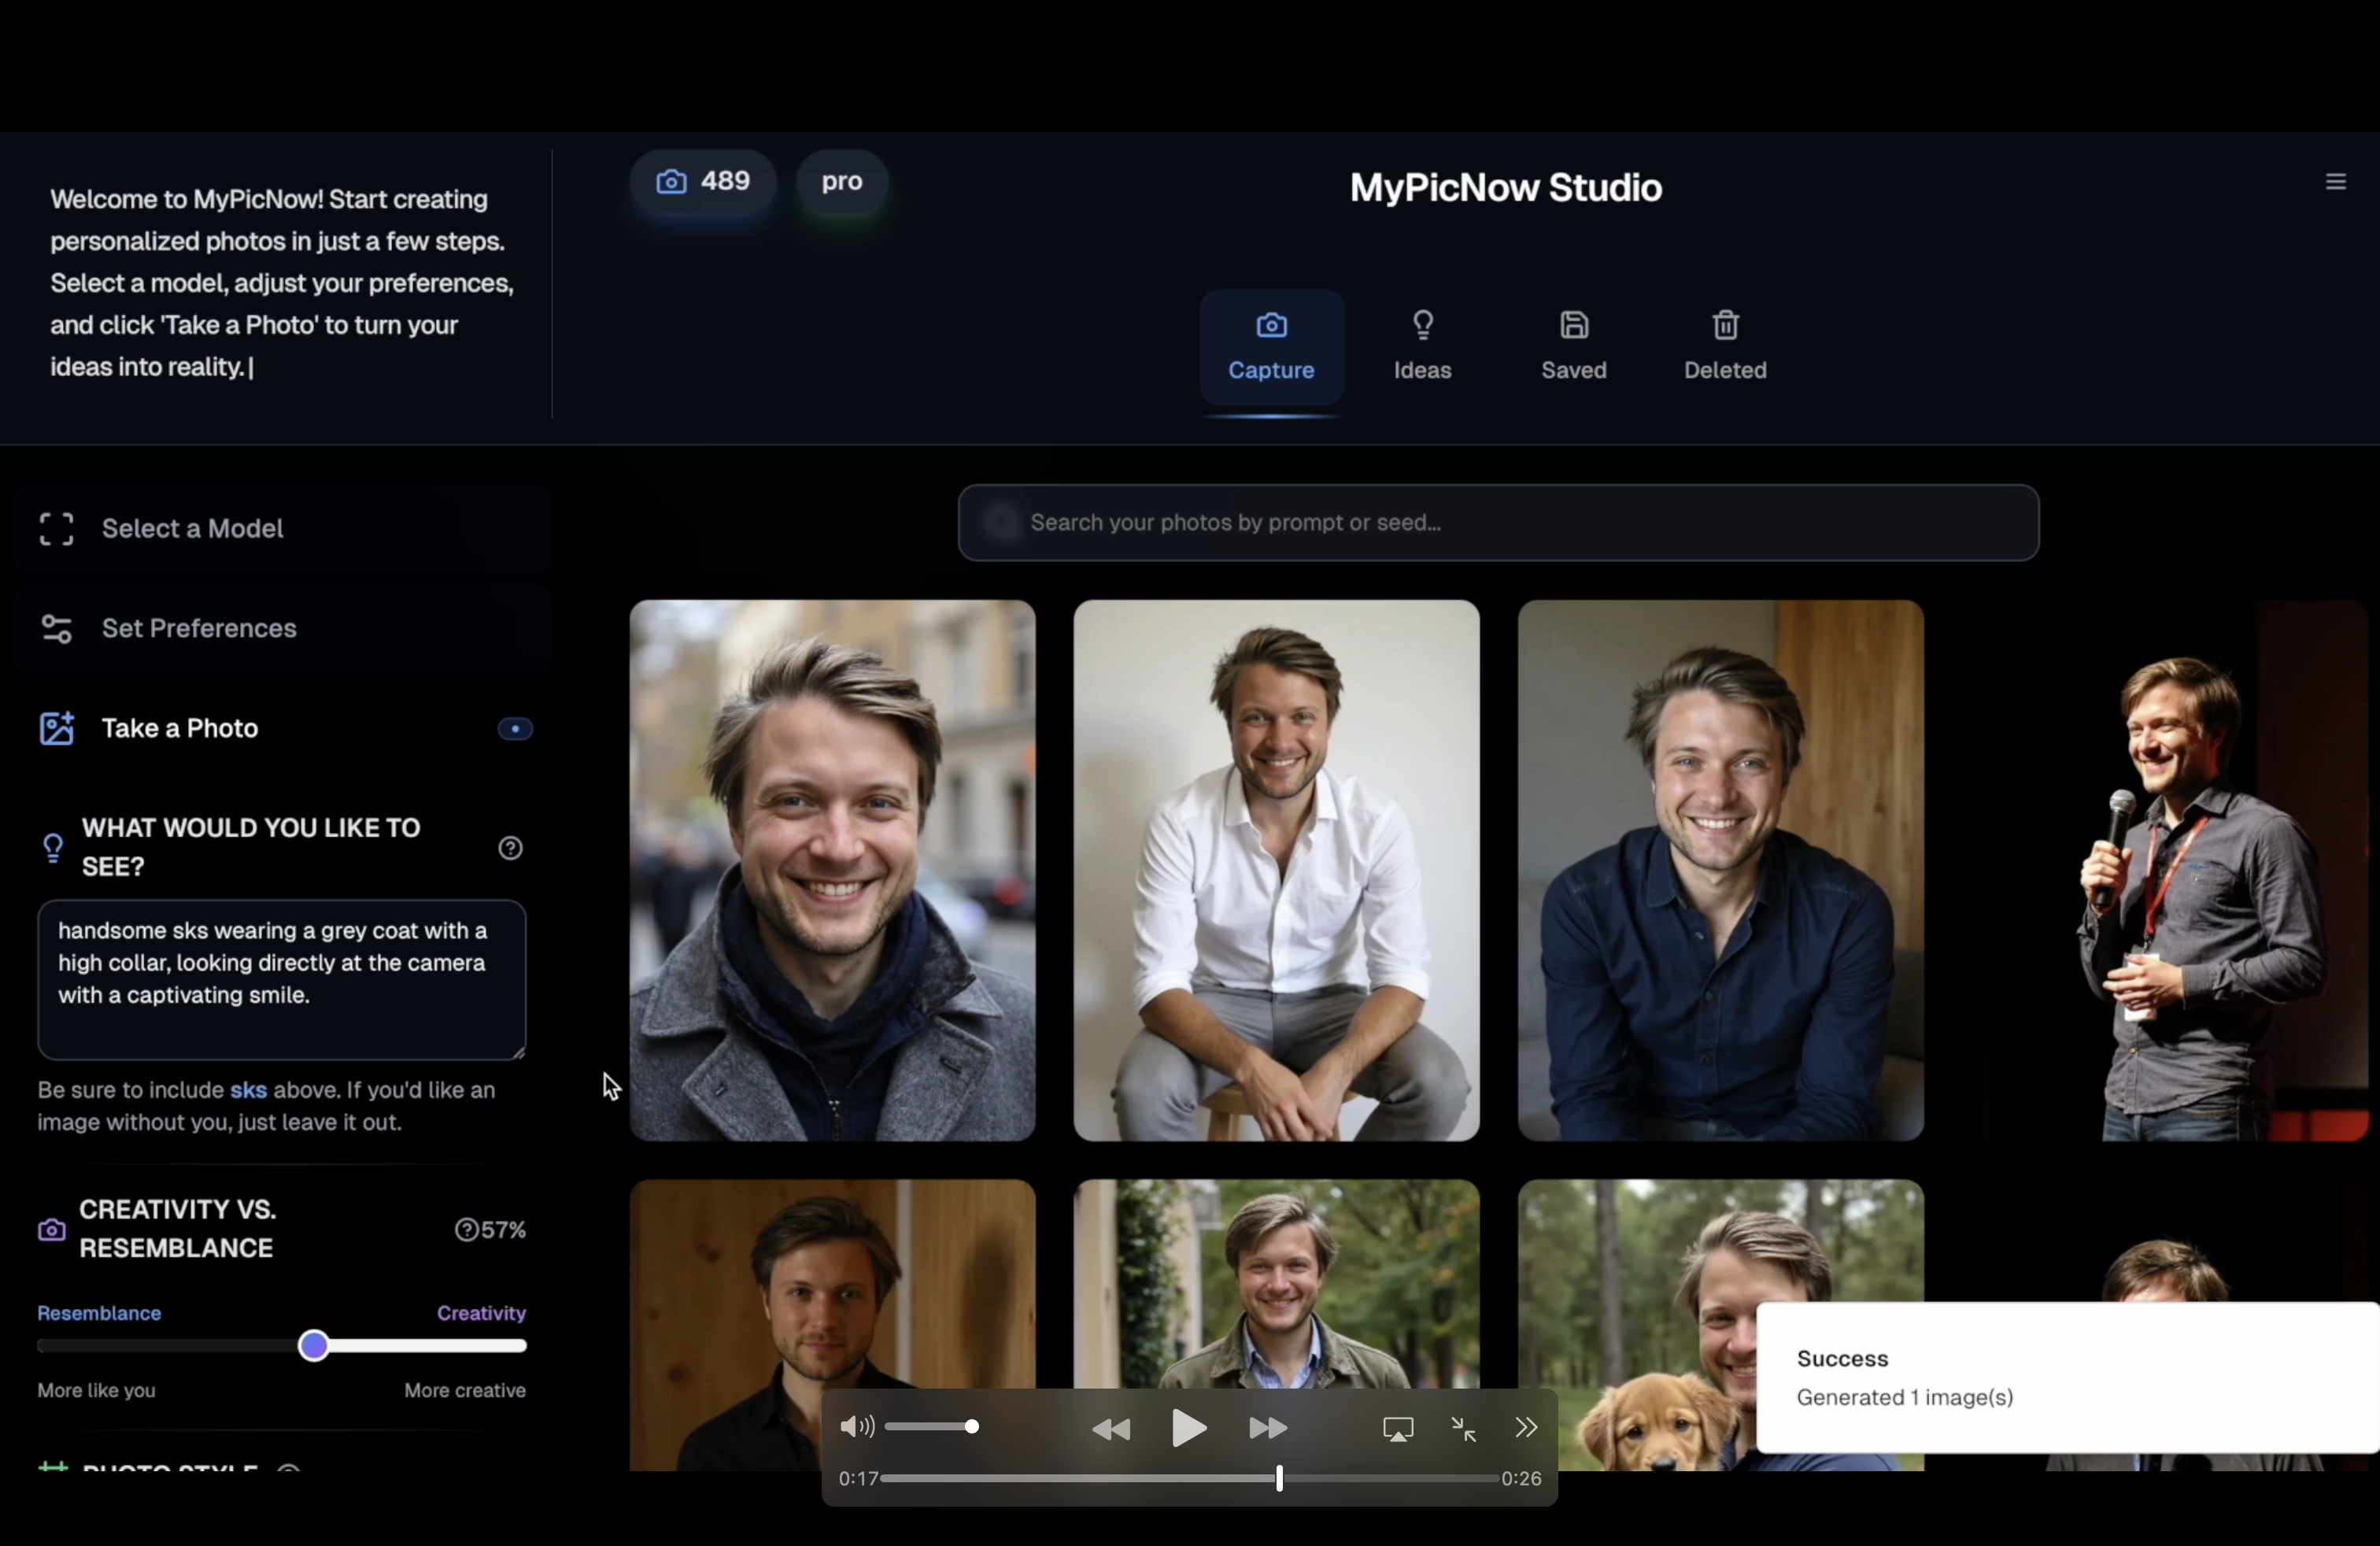Click the double-chevron more controls icon
This screenshot has width=2380, height=1546.
click(1526, 1428)
